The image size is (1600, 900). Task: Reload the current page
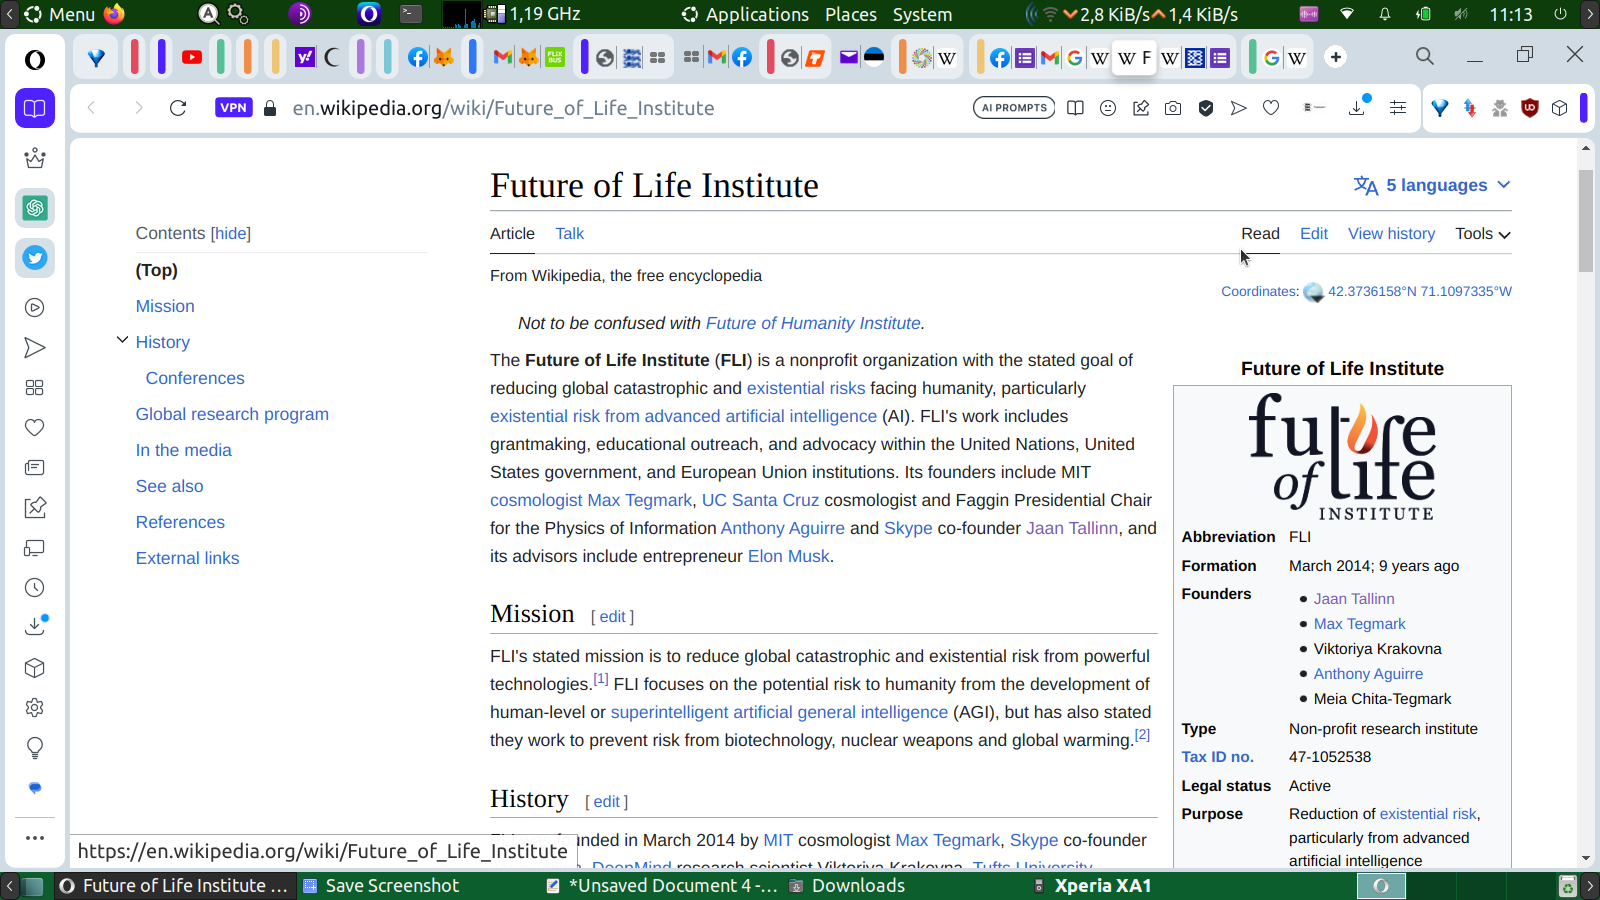pyautogui.click(x=178, y=108)
